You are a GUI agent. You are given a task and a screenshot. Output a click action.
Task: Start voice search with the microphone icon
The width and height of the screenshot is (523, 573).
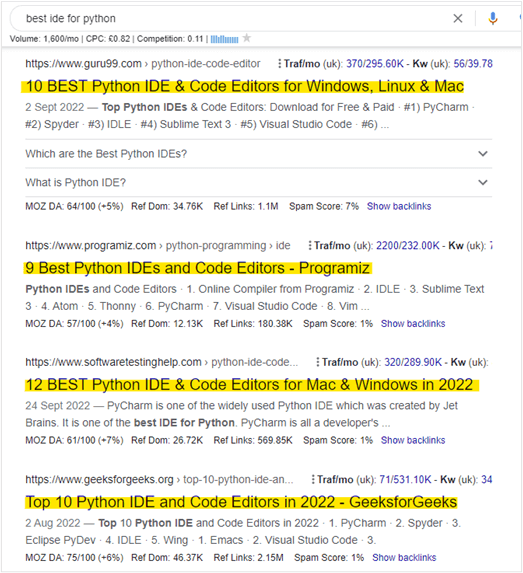coord(493,18)
